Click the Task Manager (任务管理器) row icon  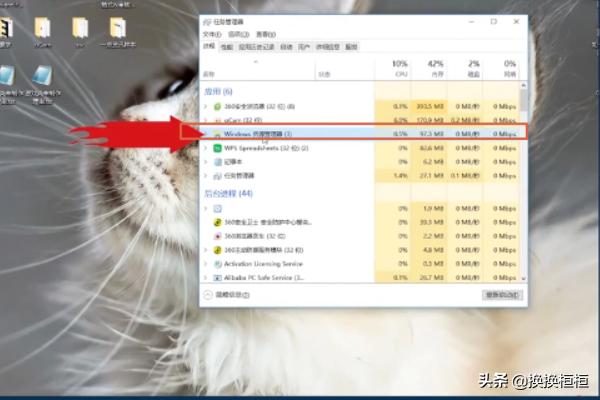[217, 176]
